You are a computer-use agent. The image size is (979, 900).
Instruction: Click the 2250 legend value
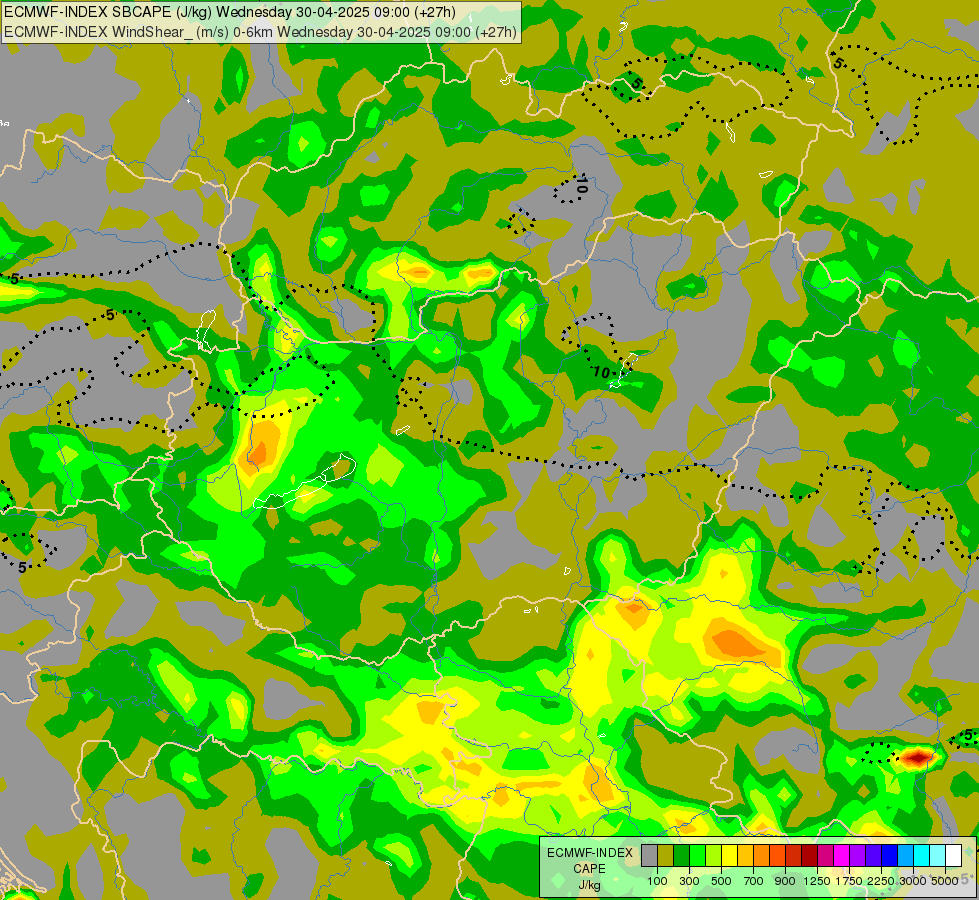tap(881, 881)
